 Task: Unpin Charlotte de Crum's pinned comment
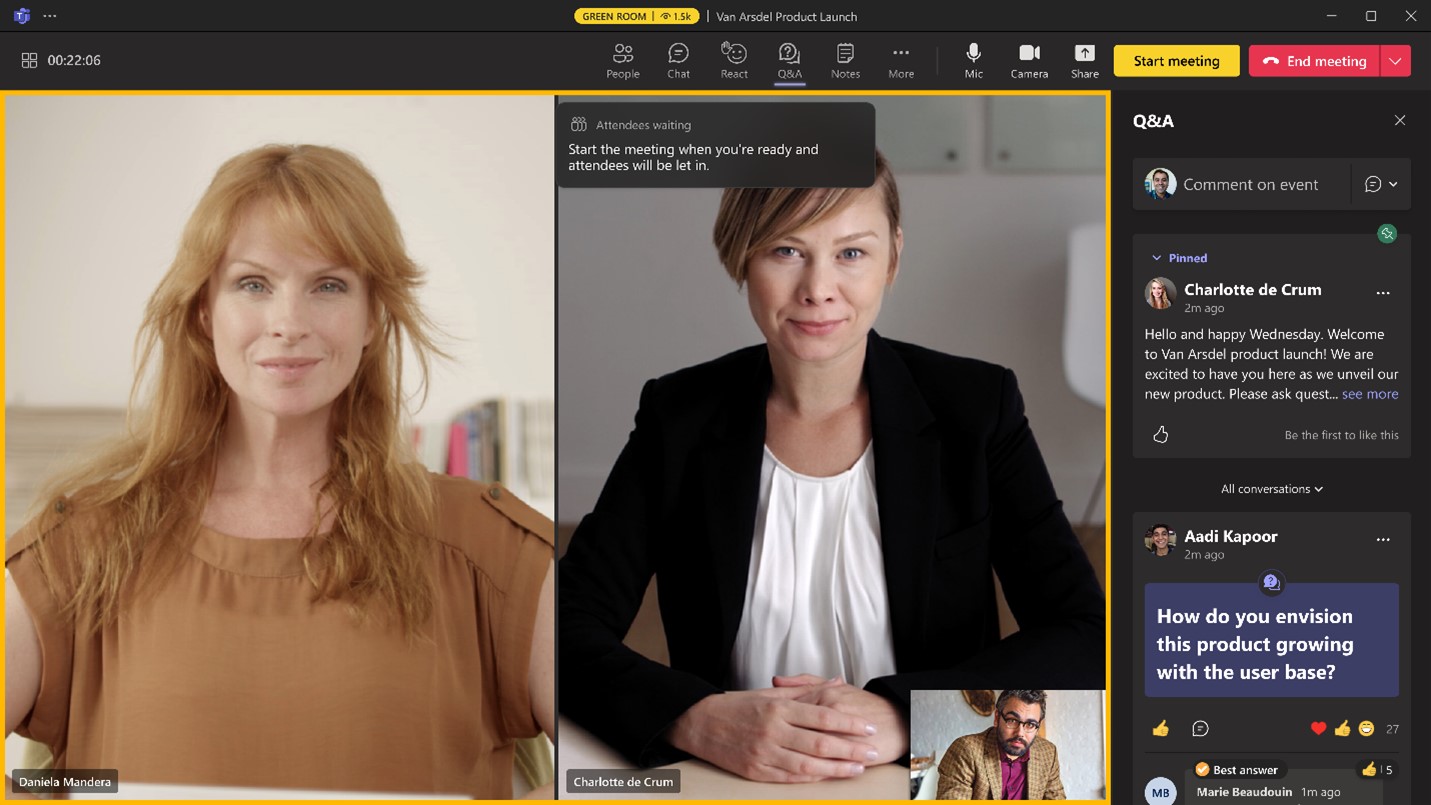[1386, 233]
